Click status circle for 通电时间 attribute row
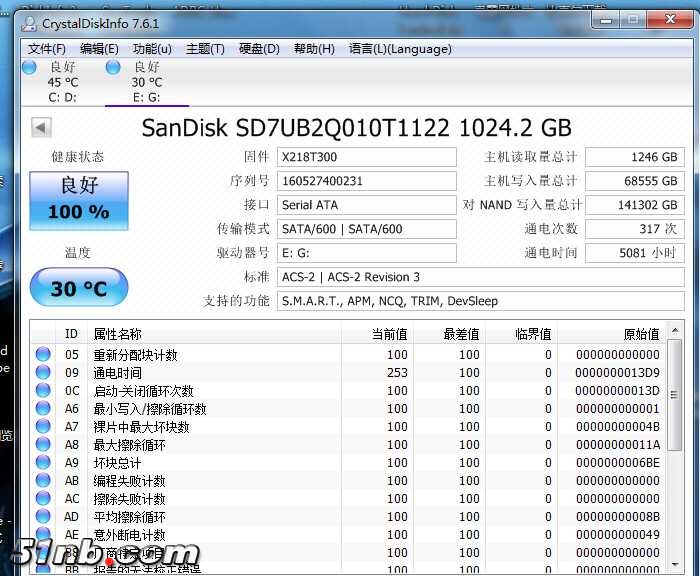 [x=43, y=373]
